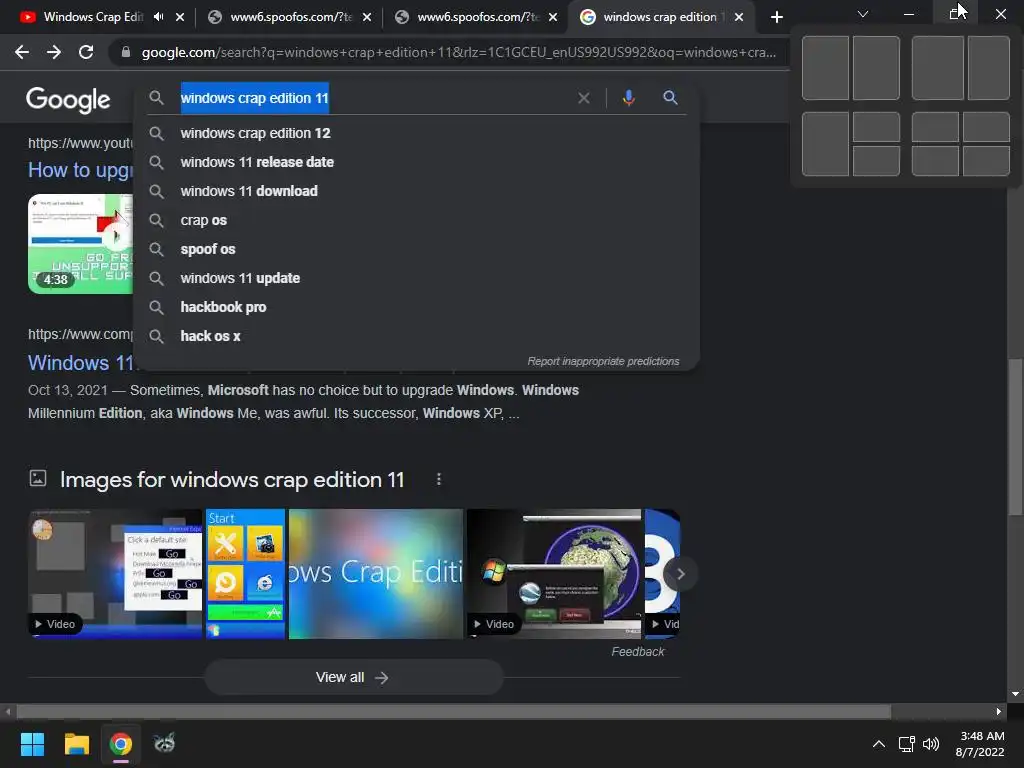Choose suggestion windows crap edition 12
Image resolution: width=1024 pixels, height=768 pixels.
coord(416,133)
